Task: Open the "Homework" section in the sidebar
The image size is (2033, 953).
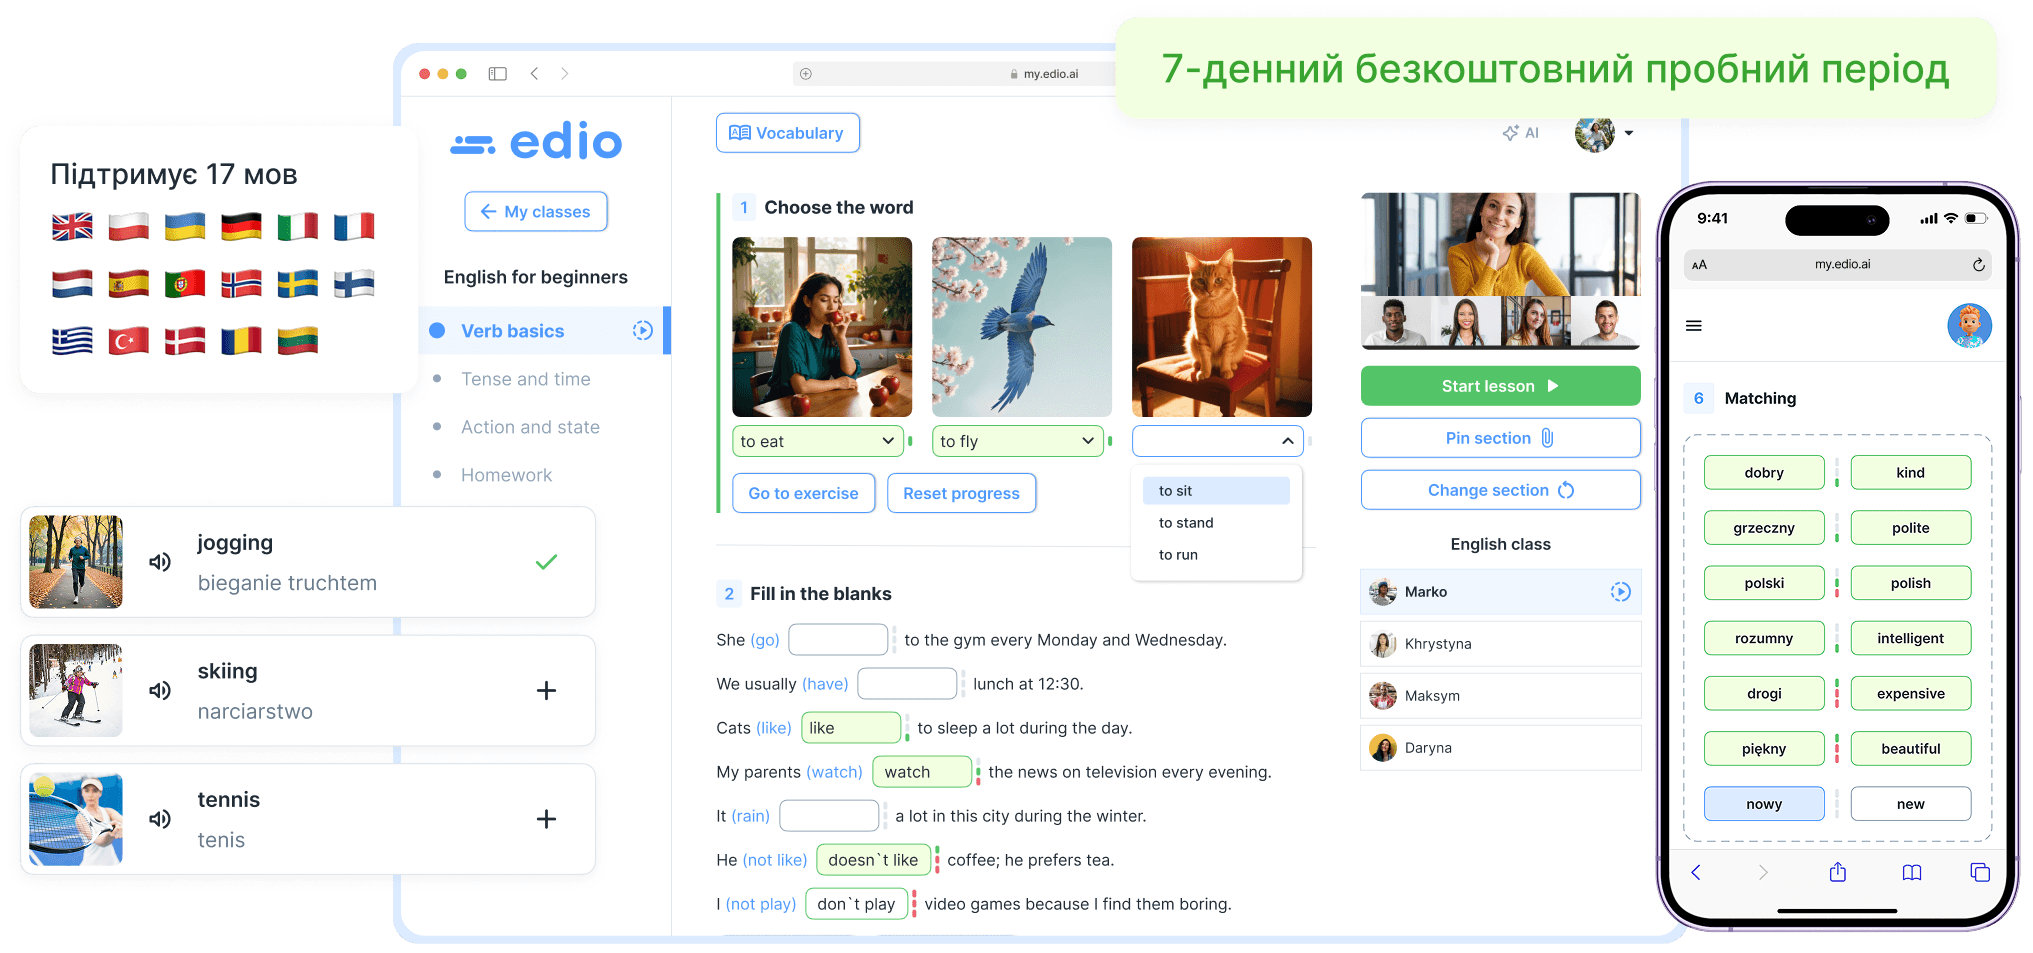Action: point(506,474)
